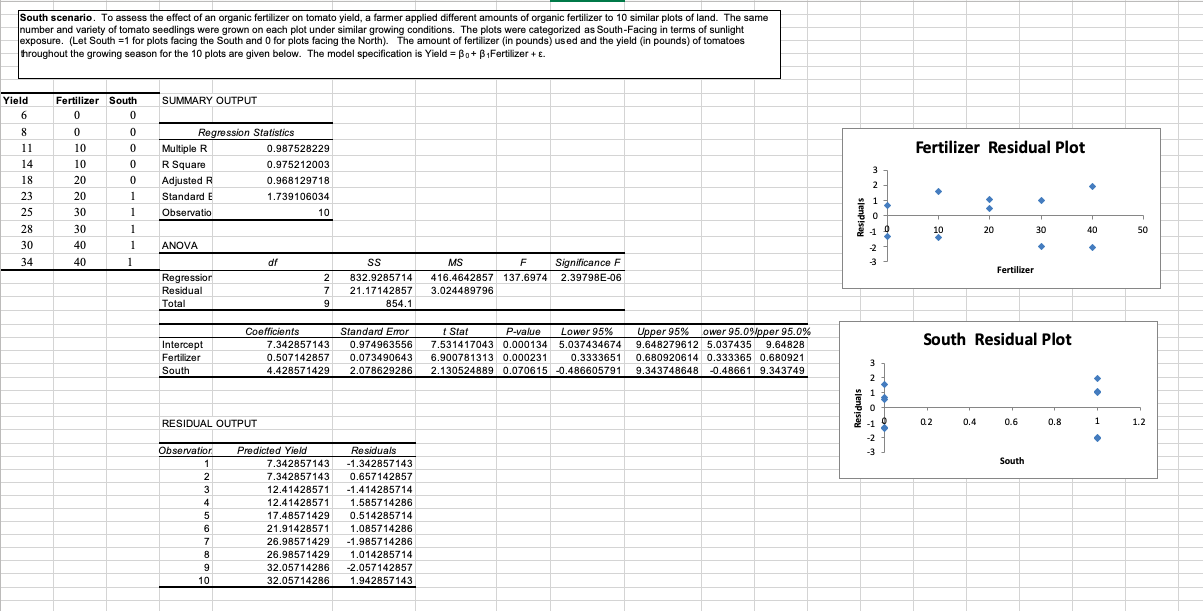Viewport: 1203px width, 611px height.
Task: Click the "Significance F" header cell
Action: click(x=589, y=262)
